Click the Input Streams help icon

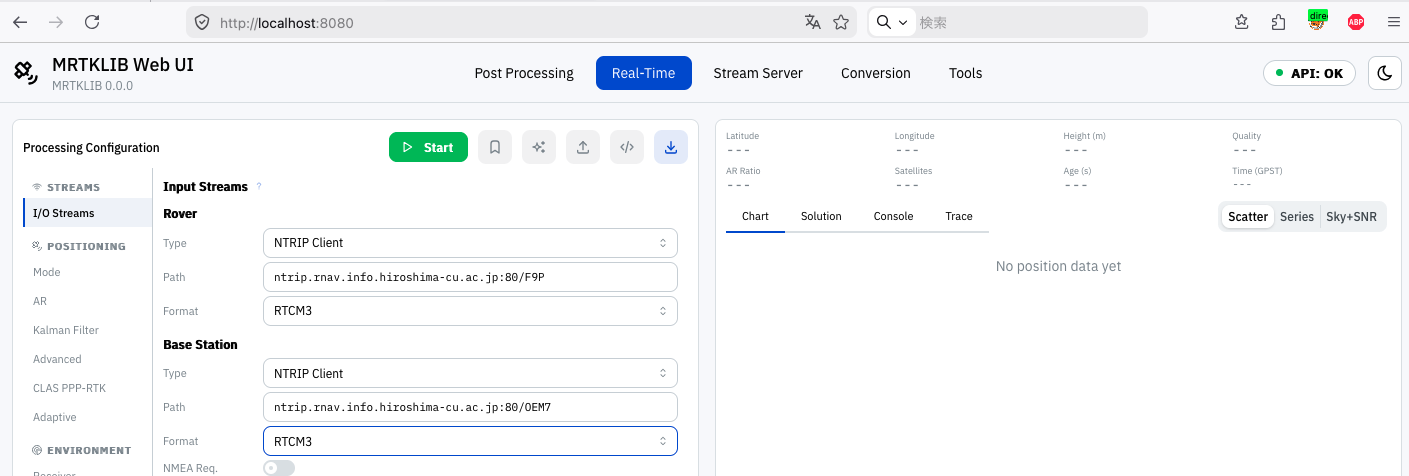tap(259, 187)
